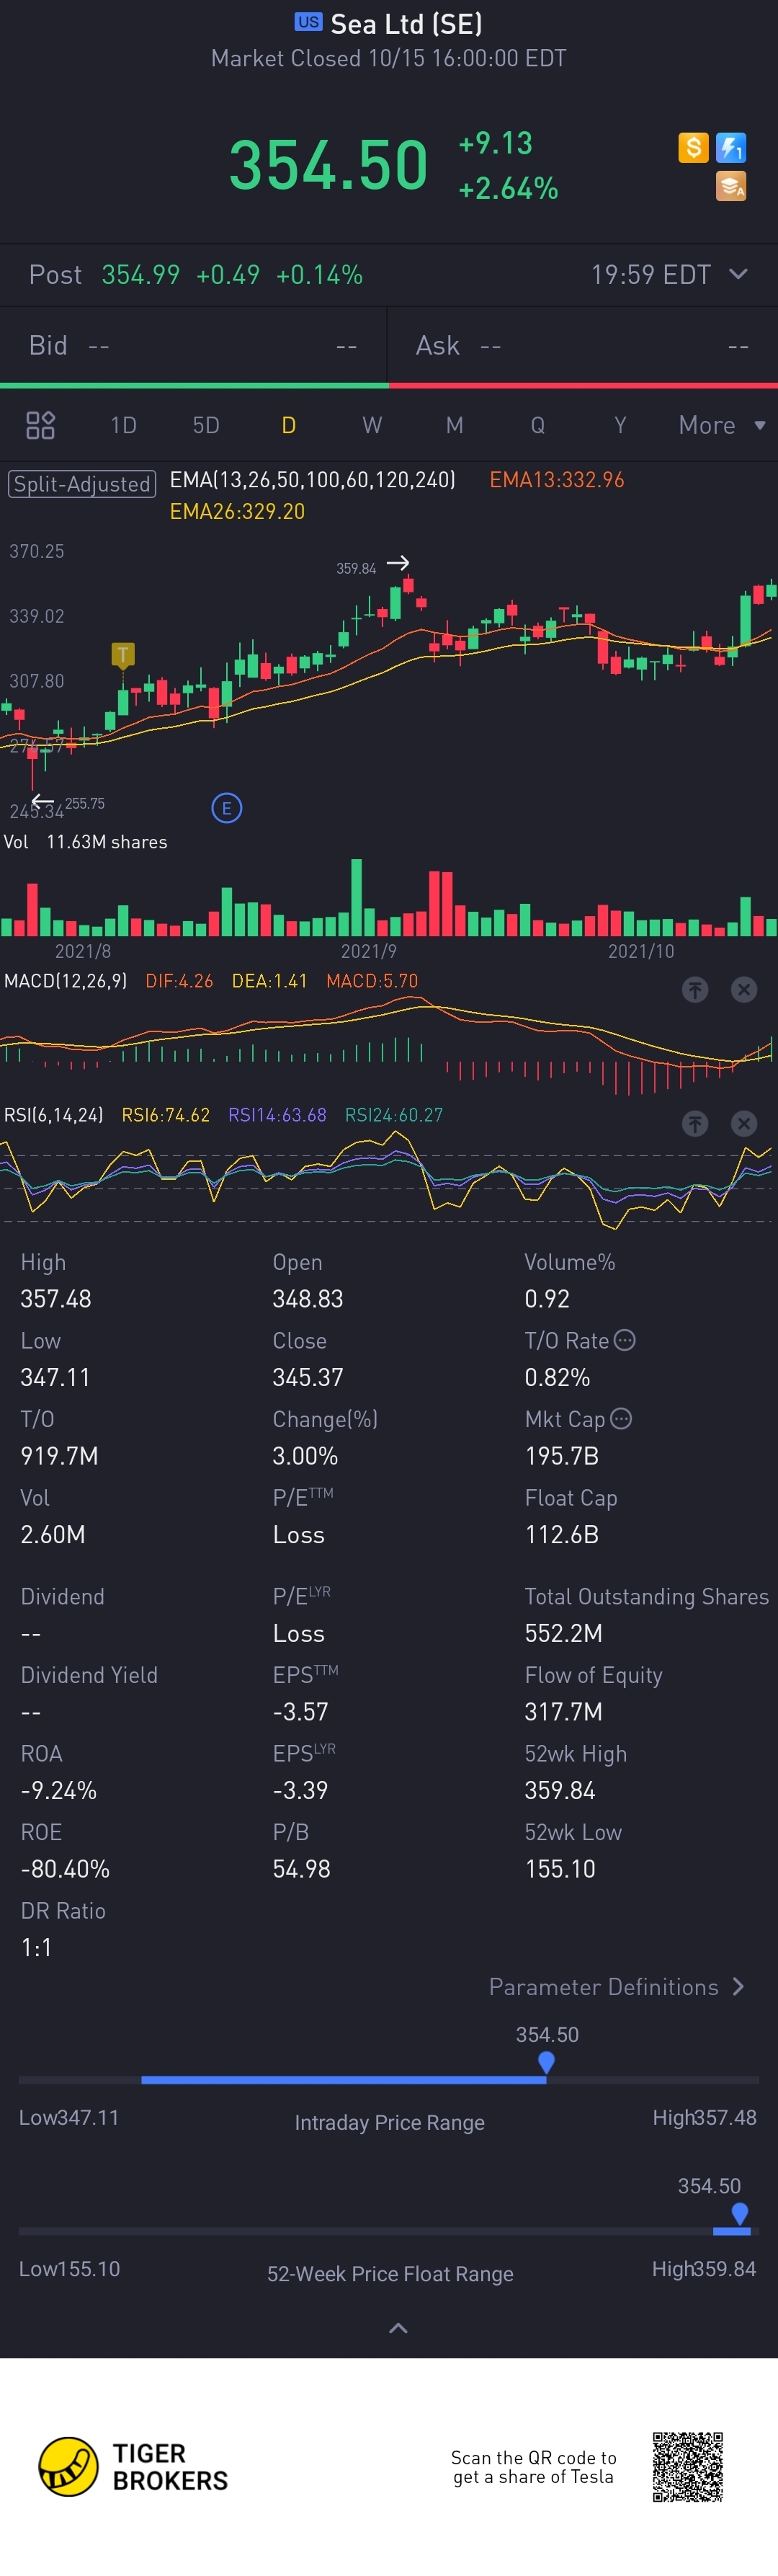Screen dimensions: 778x2576
Task: Pin the MACD indicator to top
Action: [695, 989]
